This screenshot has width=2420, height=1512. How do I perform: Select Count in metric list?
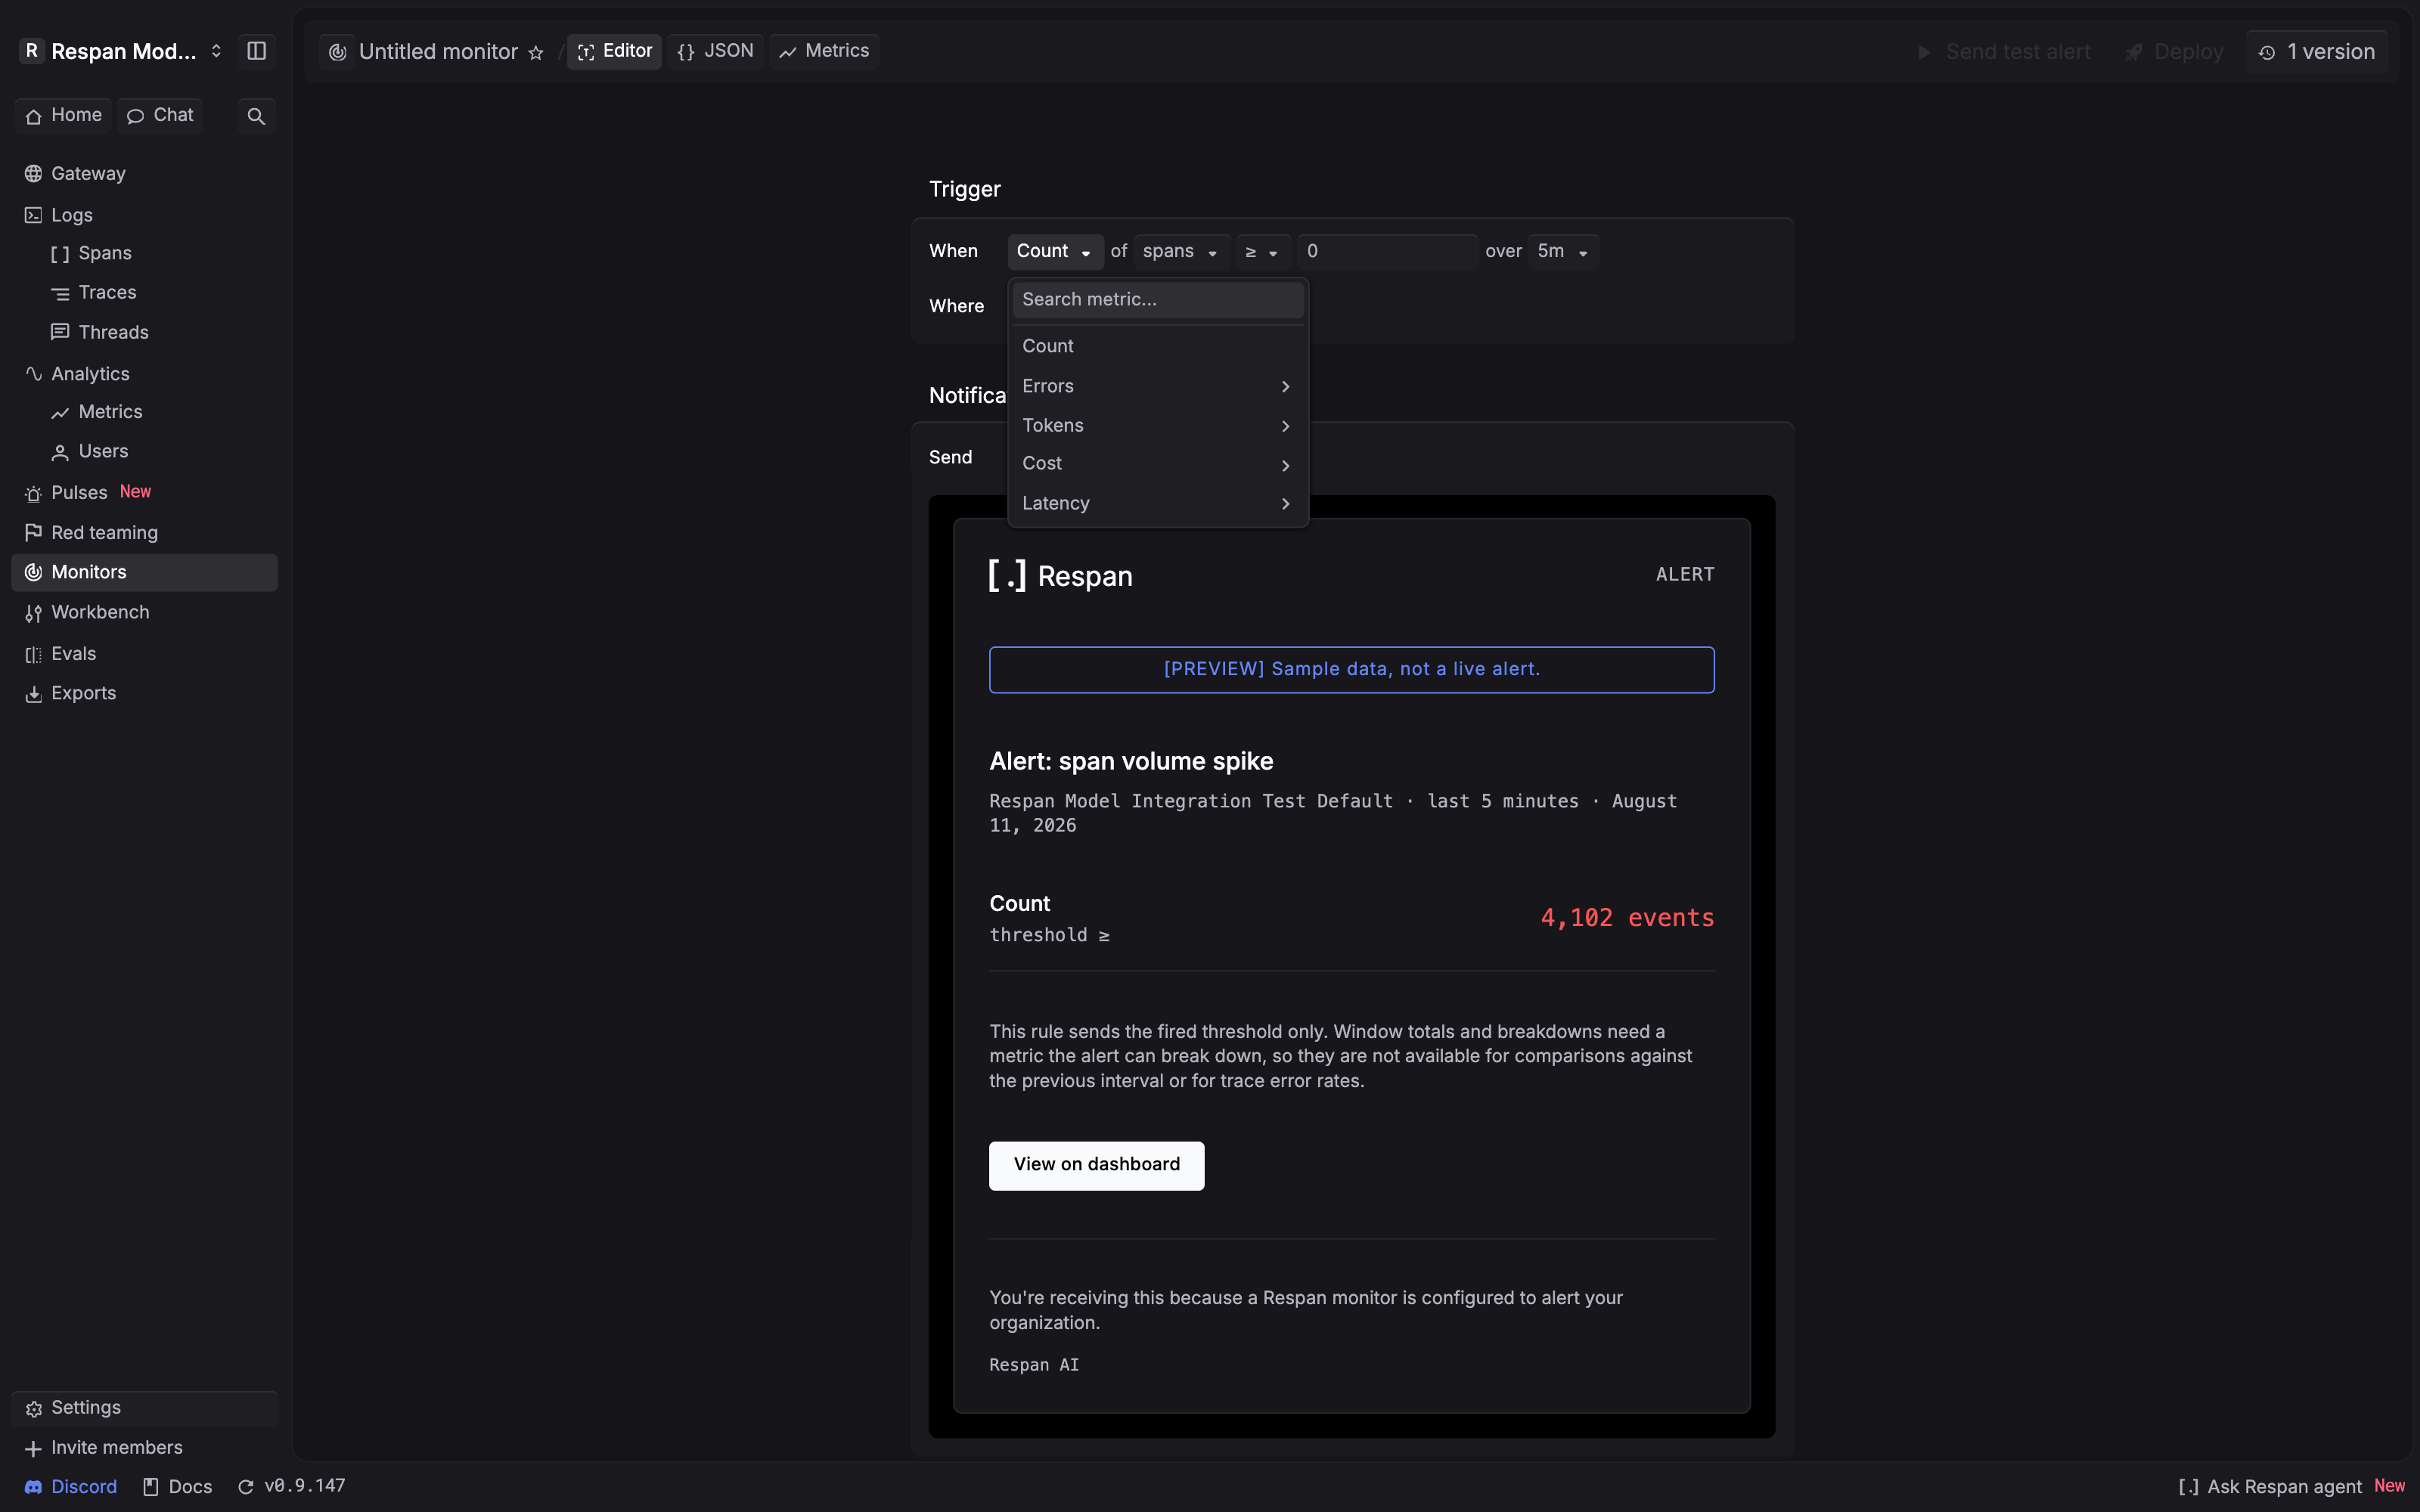click(x=1158, y=346)
